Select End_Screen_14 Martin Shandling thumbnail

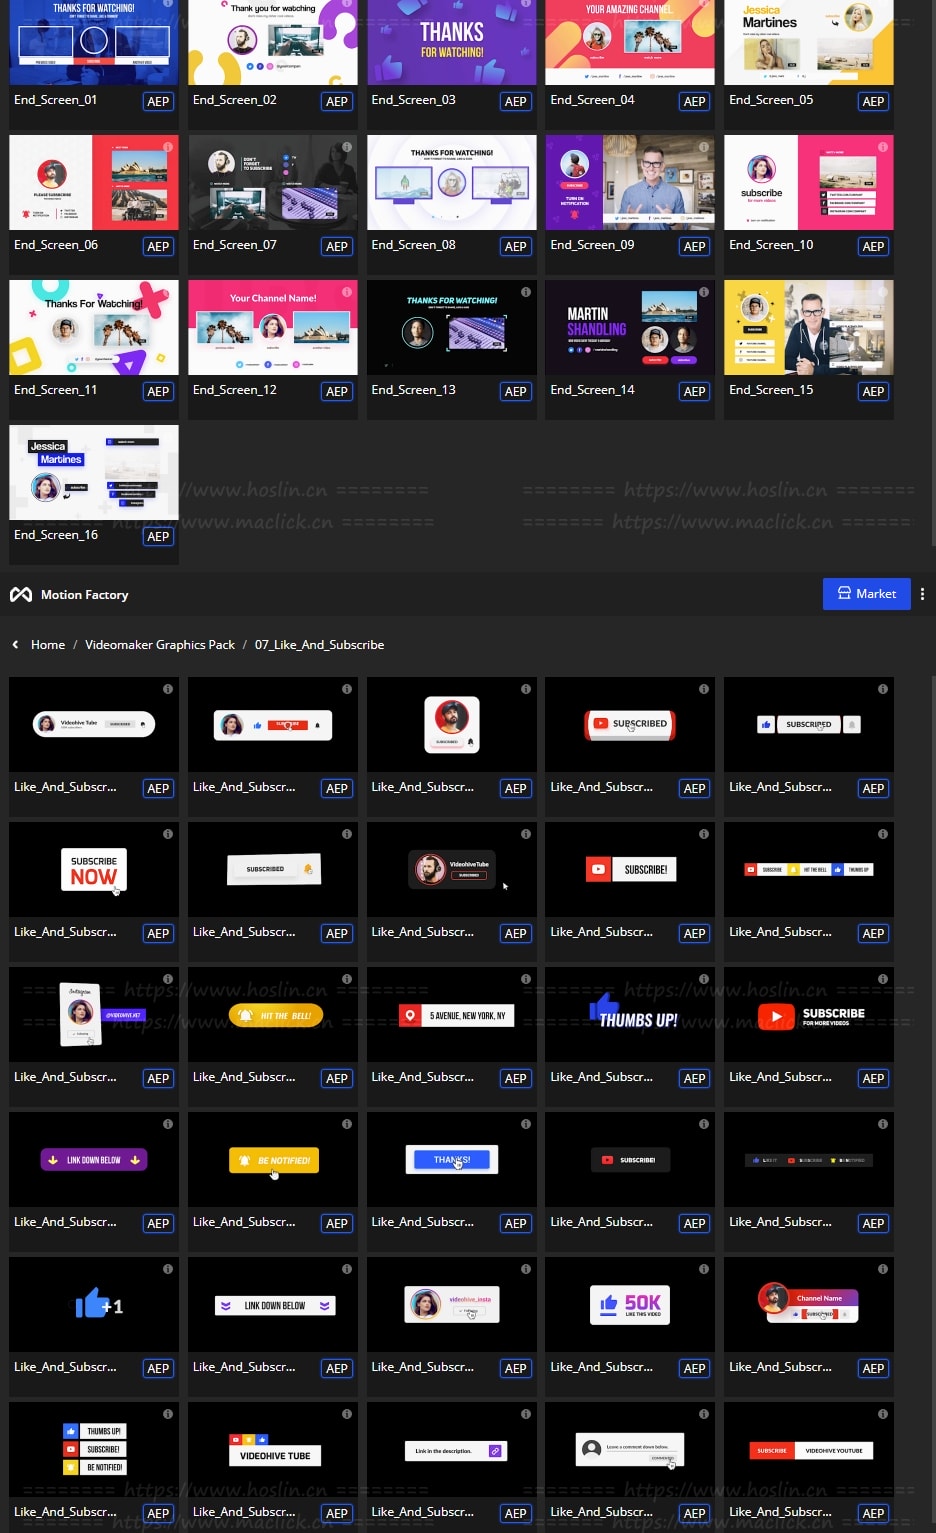click(630, 327)
